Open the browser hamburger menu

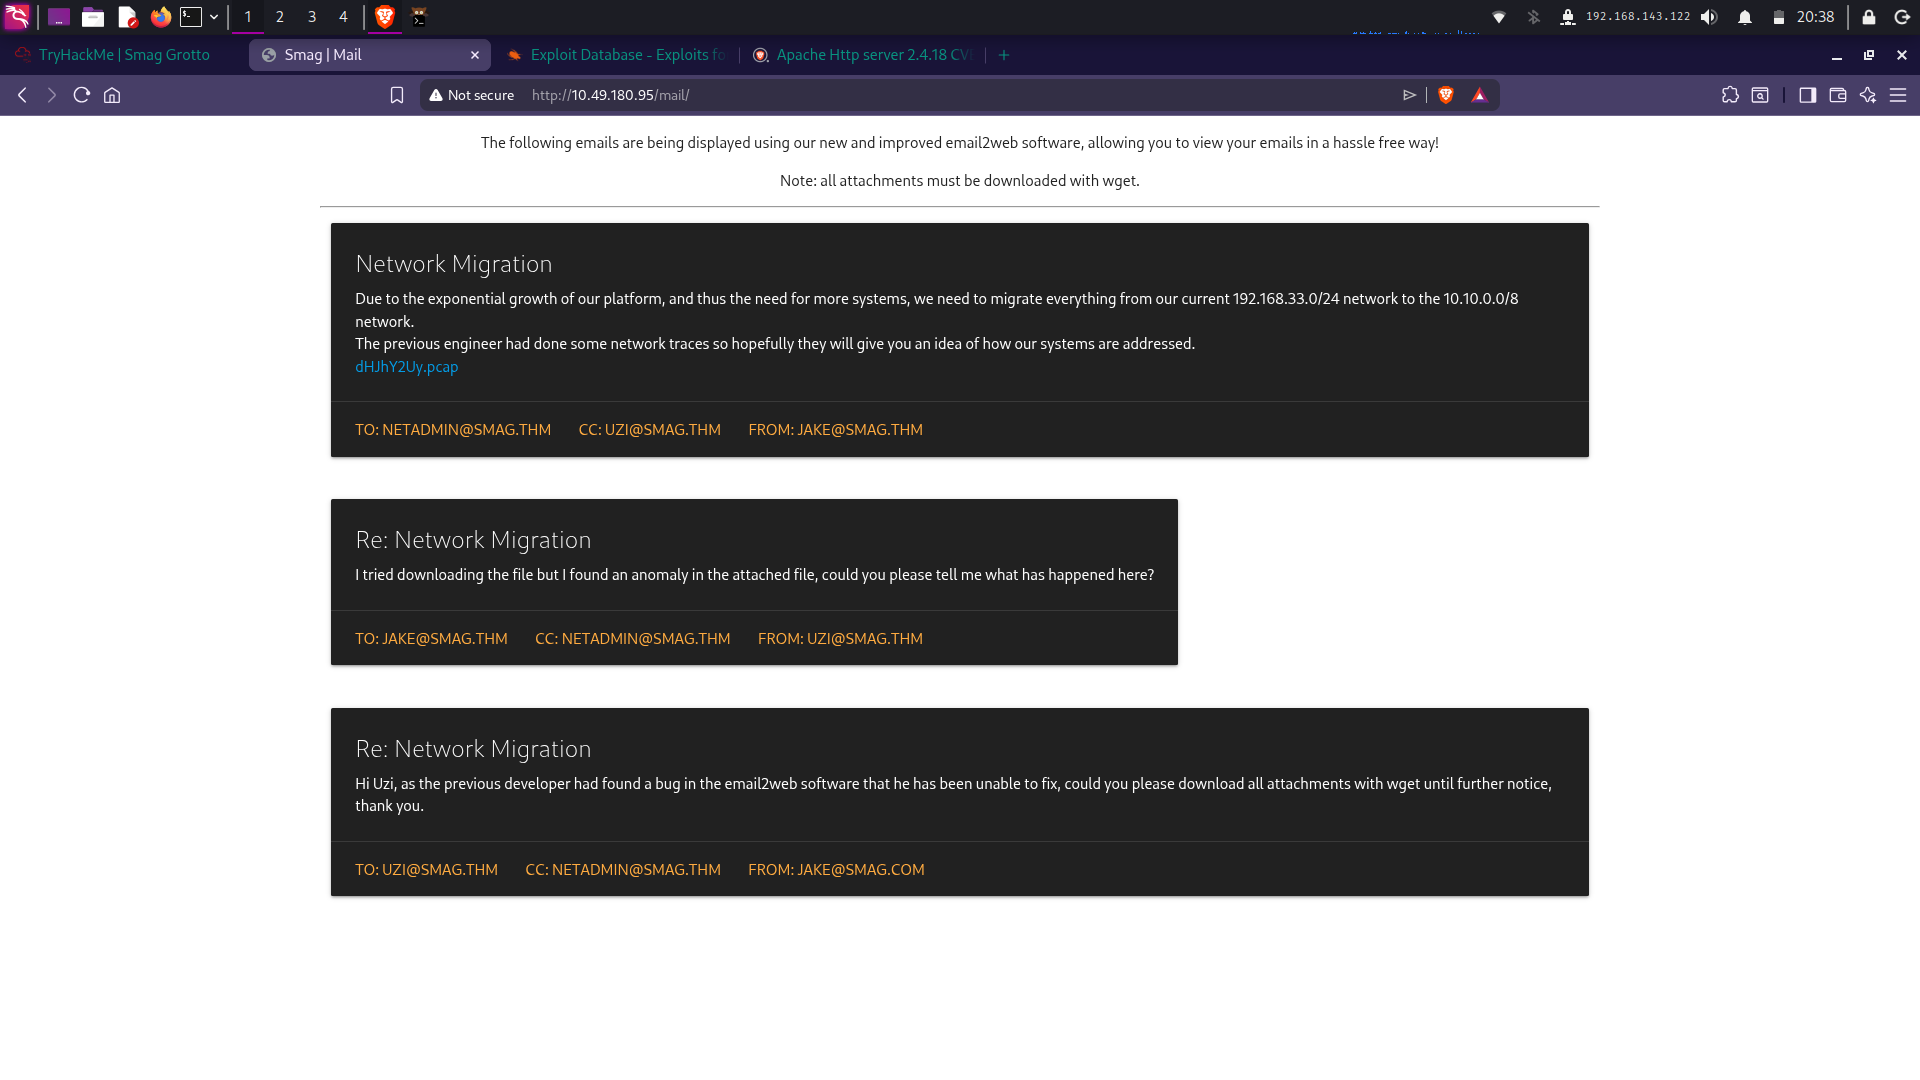(x=1898, y=95)
